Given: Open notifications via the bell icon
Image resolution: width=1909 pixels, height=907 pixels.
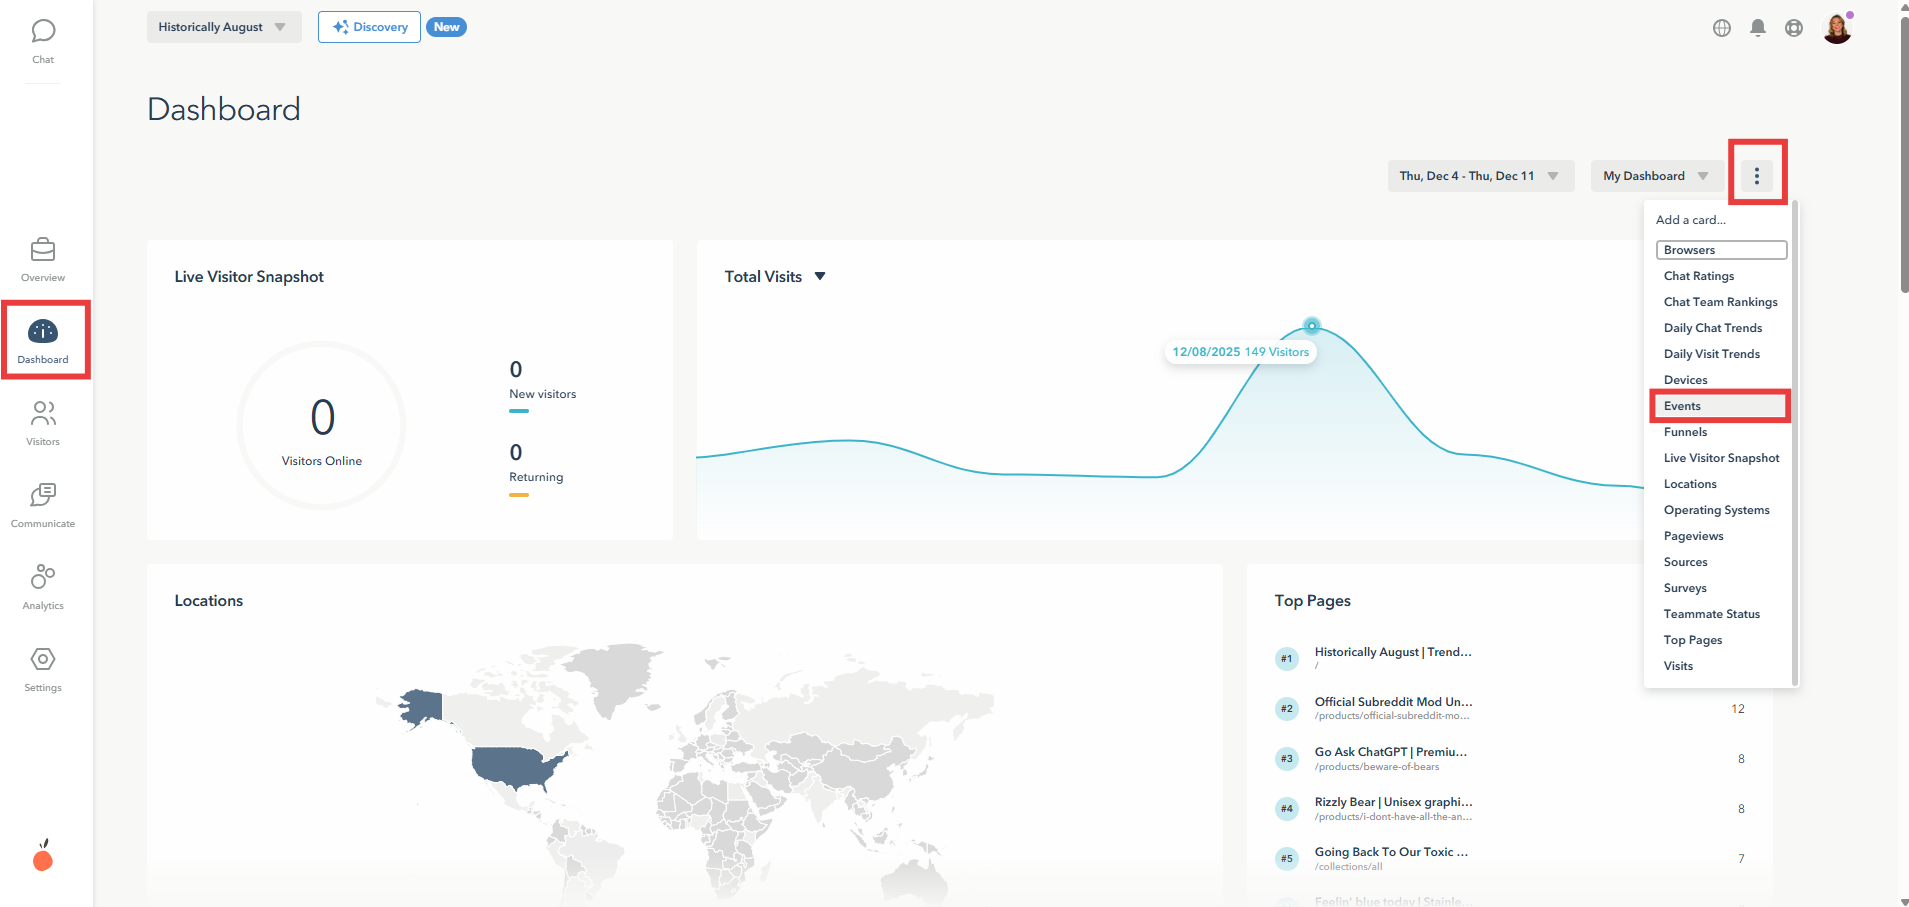Looking at the screenshot, I should (1757, 28).
